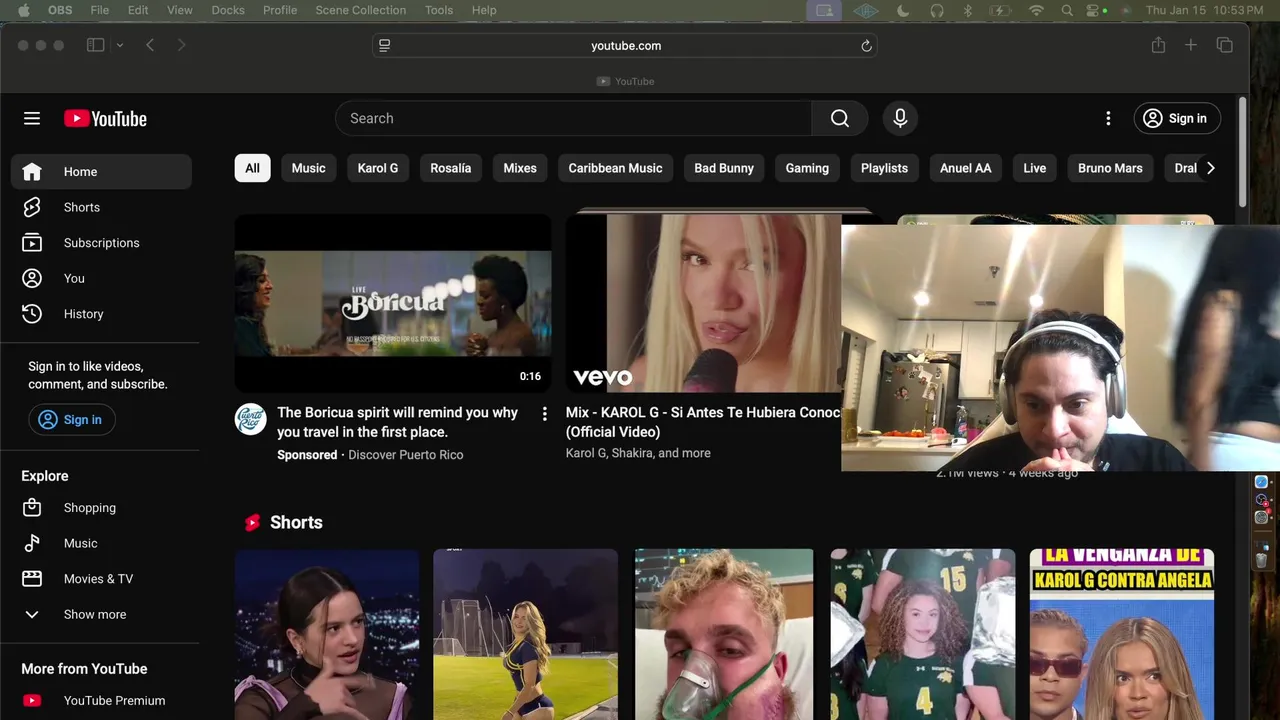1280x720 pixels.
Task: Open options menu for Boricua ad
Action: [544, 414]
